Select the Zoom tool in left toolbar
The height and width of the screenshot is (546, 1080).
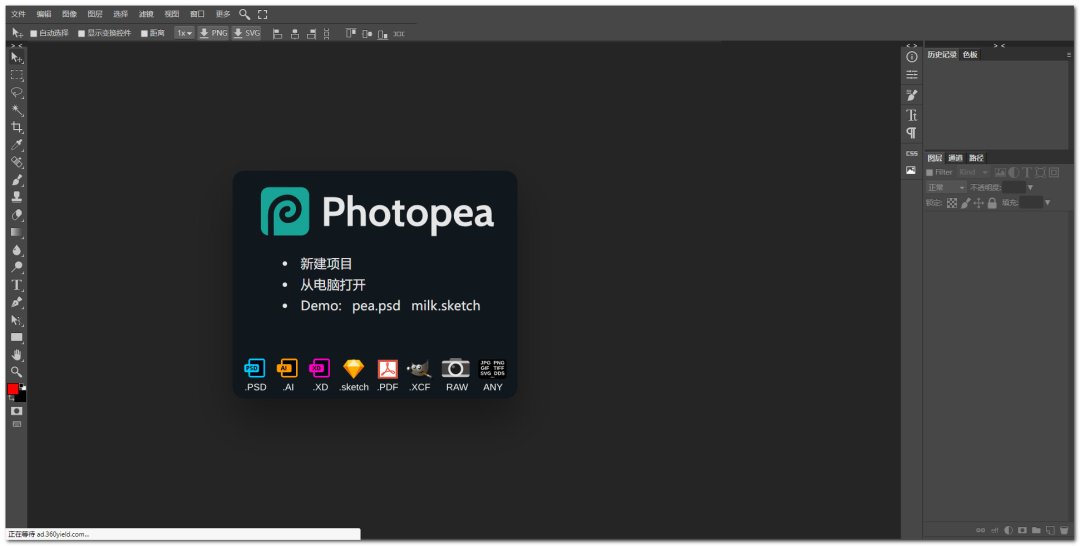point(17,372)
